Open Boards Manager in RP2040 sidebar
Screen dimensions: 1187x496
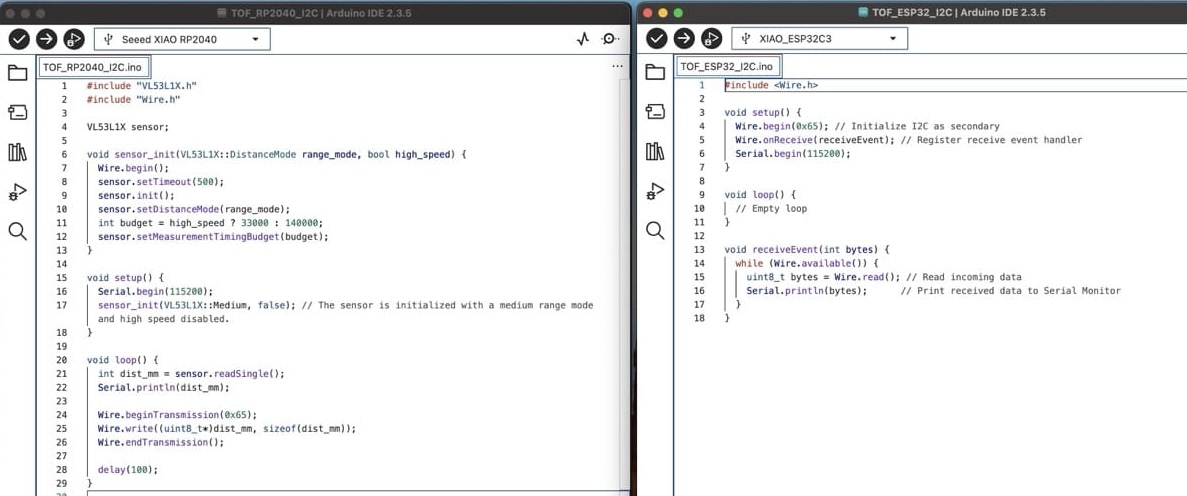click(17, 112)
